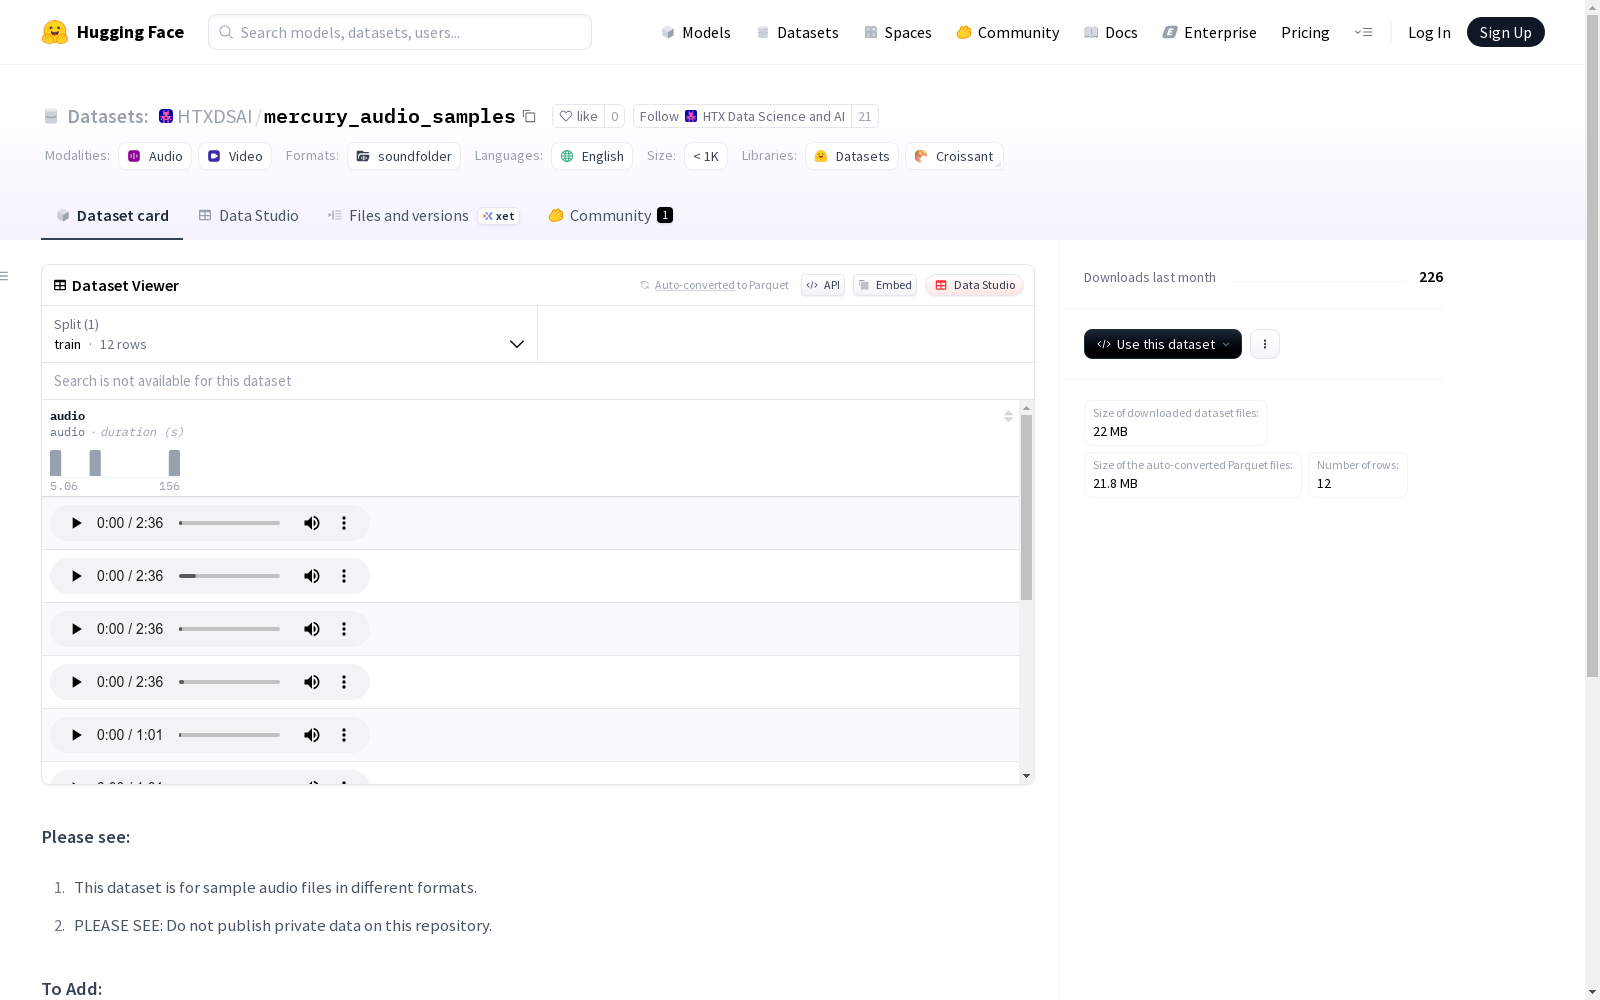Mute the third audio player
This screenshot has width=1600, height=1000.
tap(312, 629)
